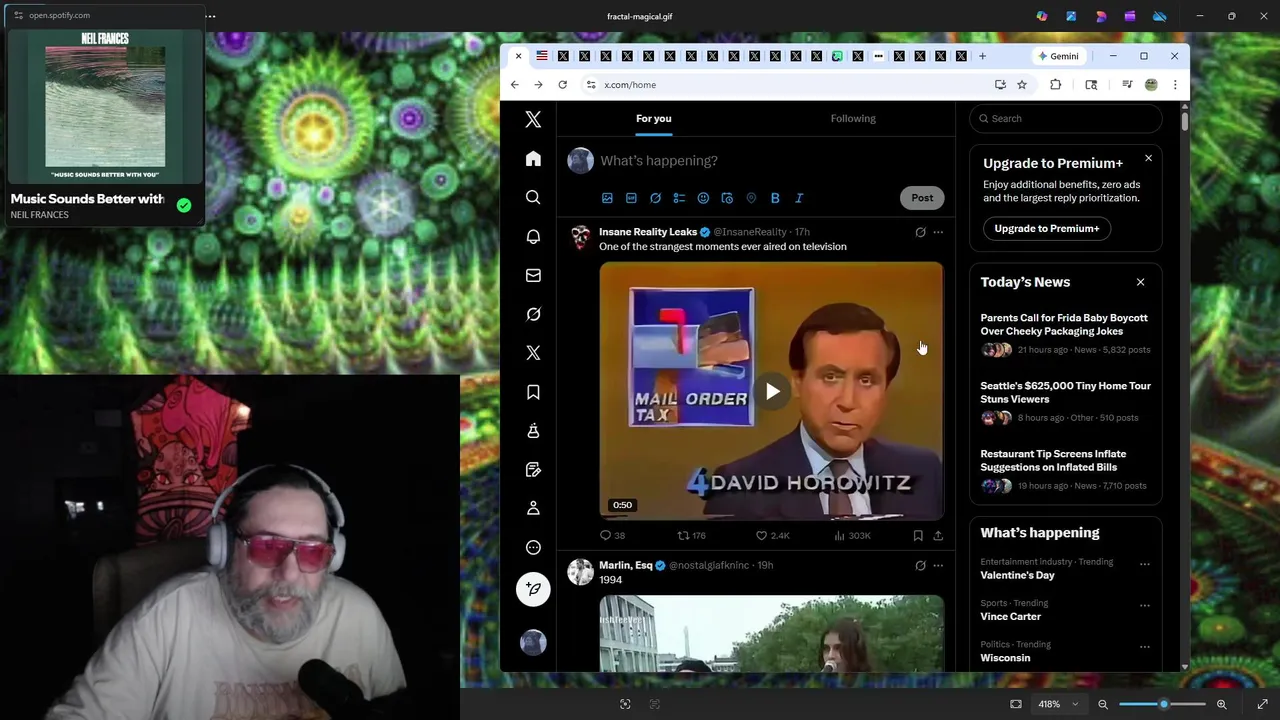The width and height of the screenshot is (1280, 720).
Task: Add media image icon in composer
Action: (607, 198)
